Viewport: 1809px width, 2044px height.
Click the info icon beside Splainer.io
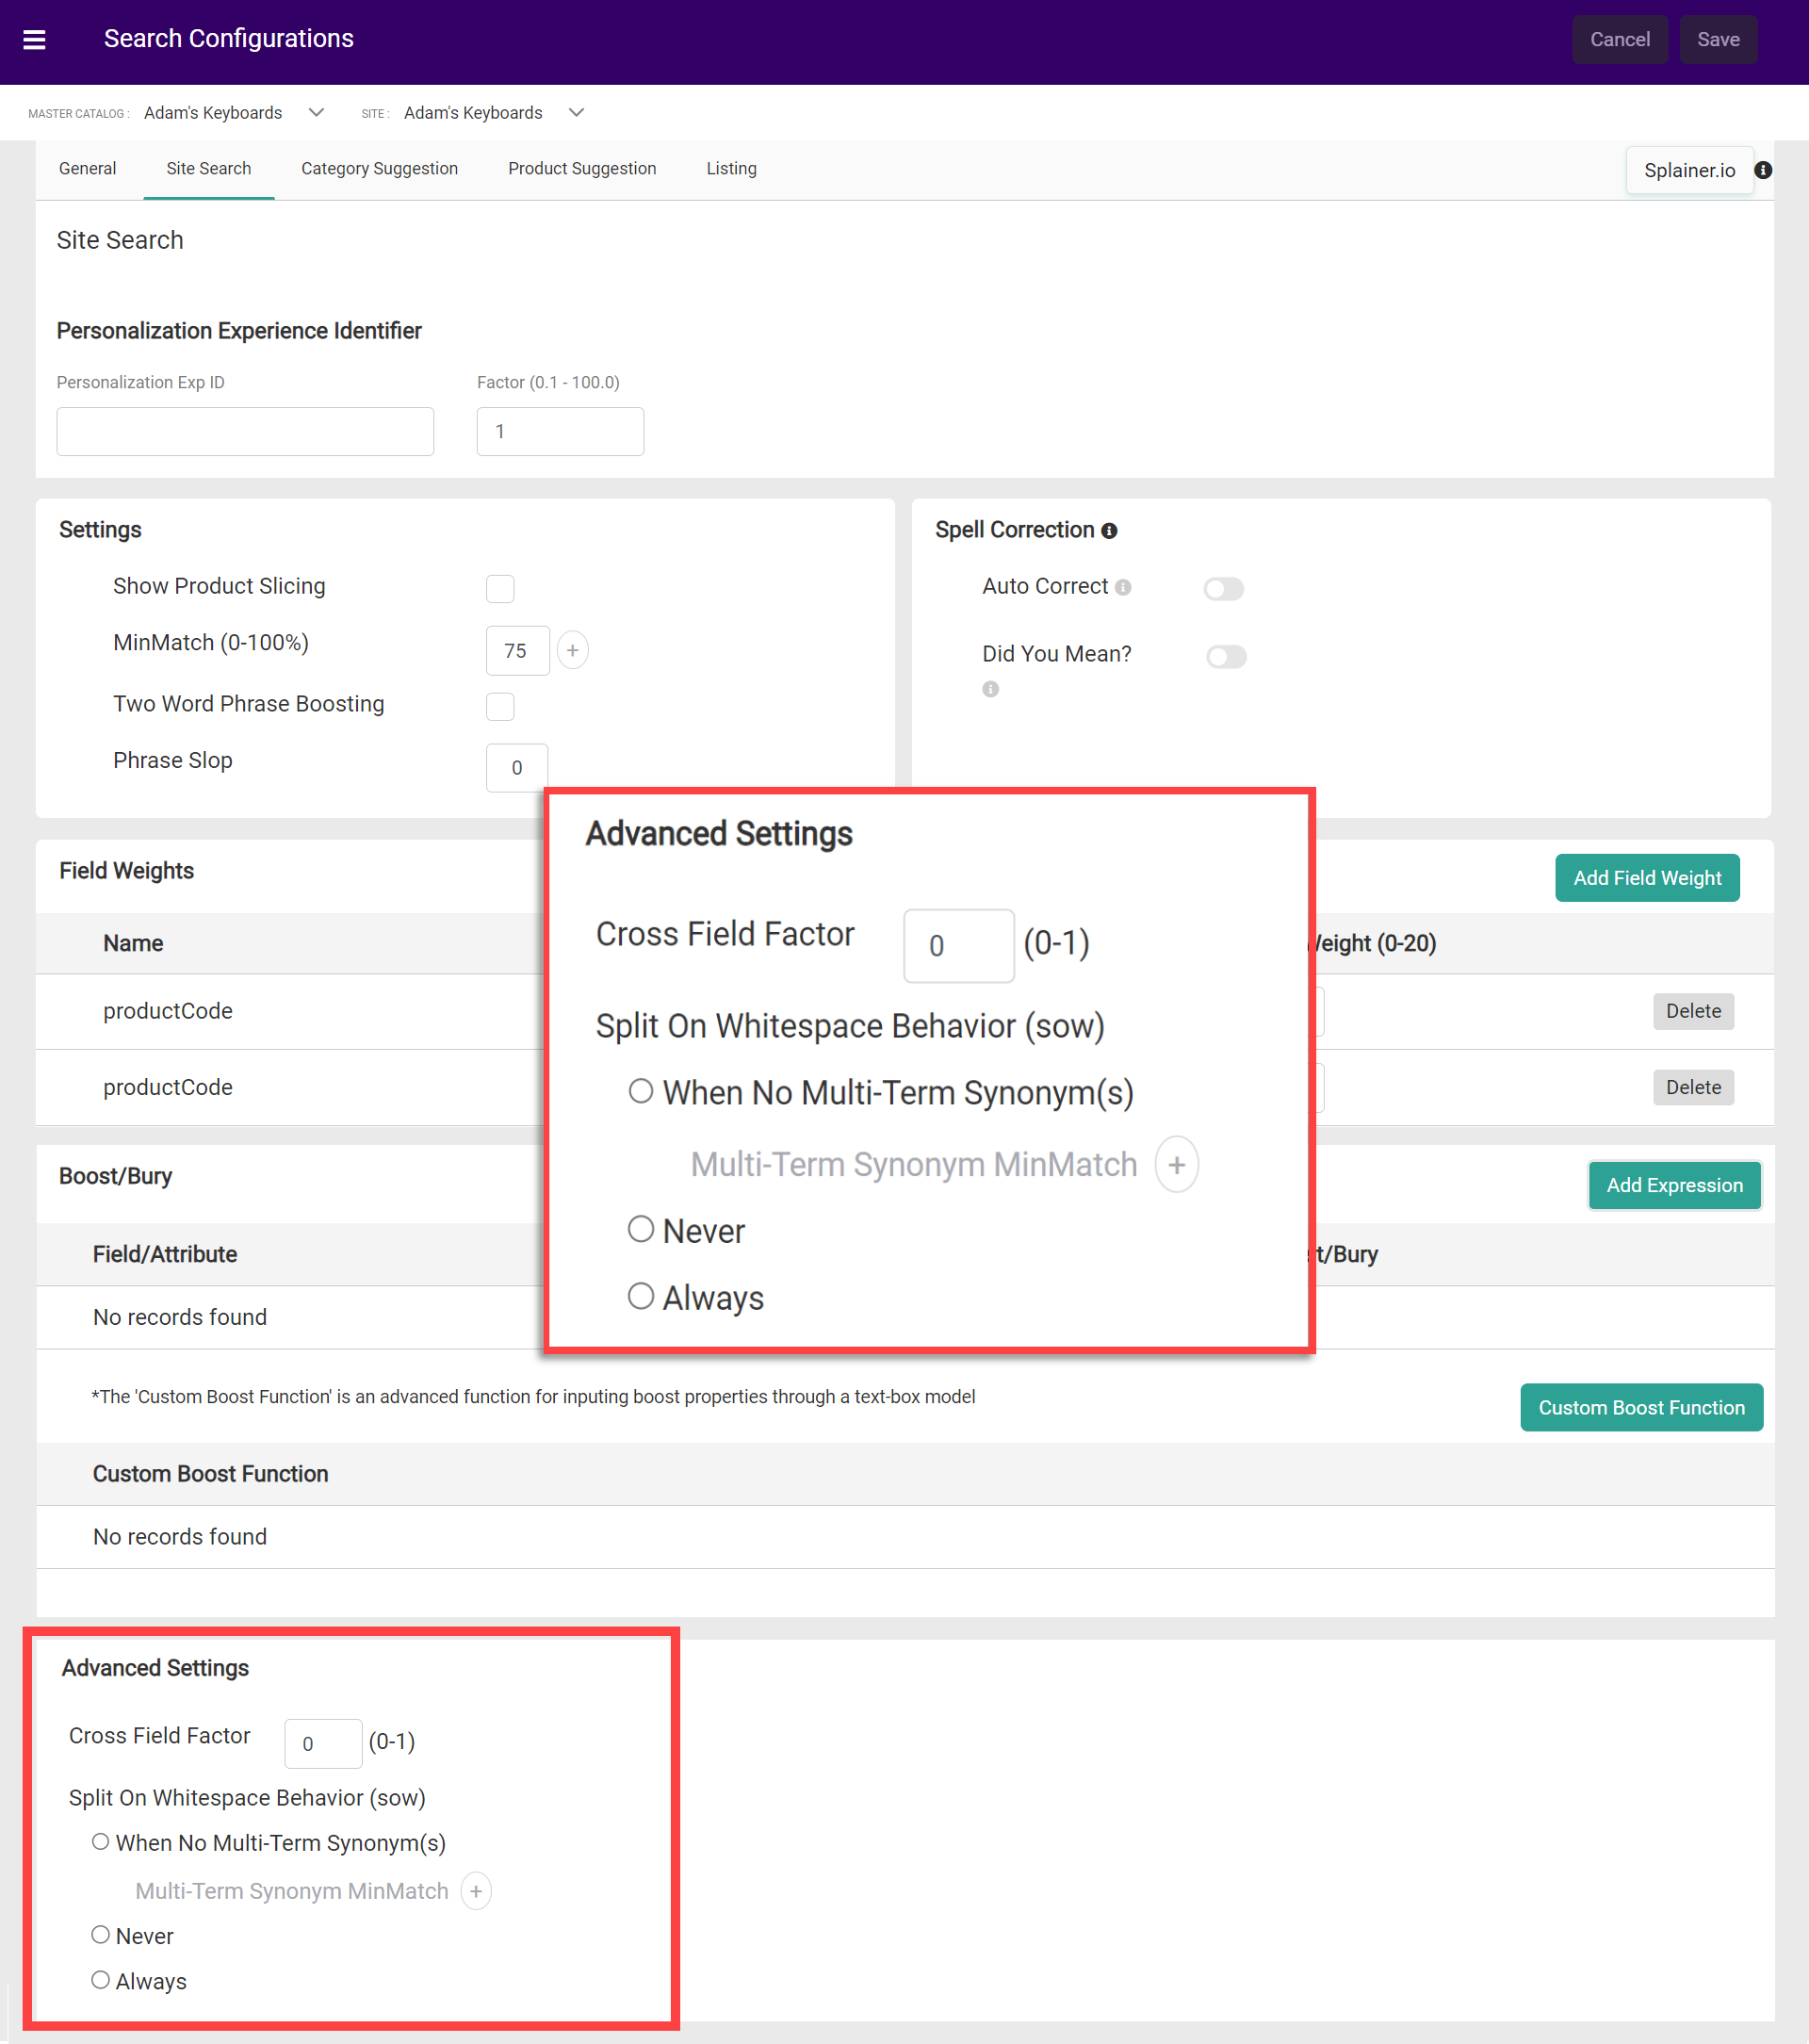coord(1763,170)
